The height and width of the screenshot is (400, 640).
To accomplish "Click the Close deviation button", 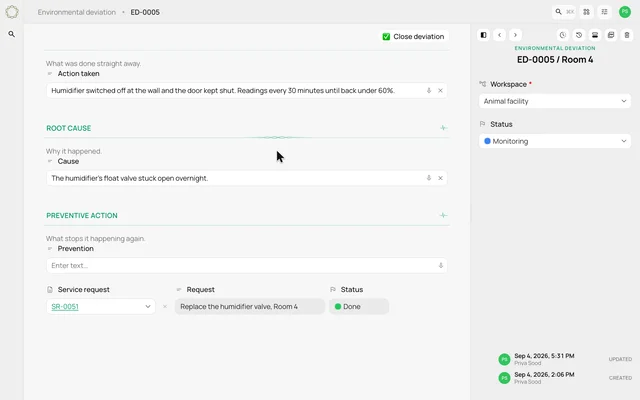I will pyautogui.click(x=414, y=37).
